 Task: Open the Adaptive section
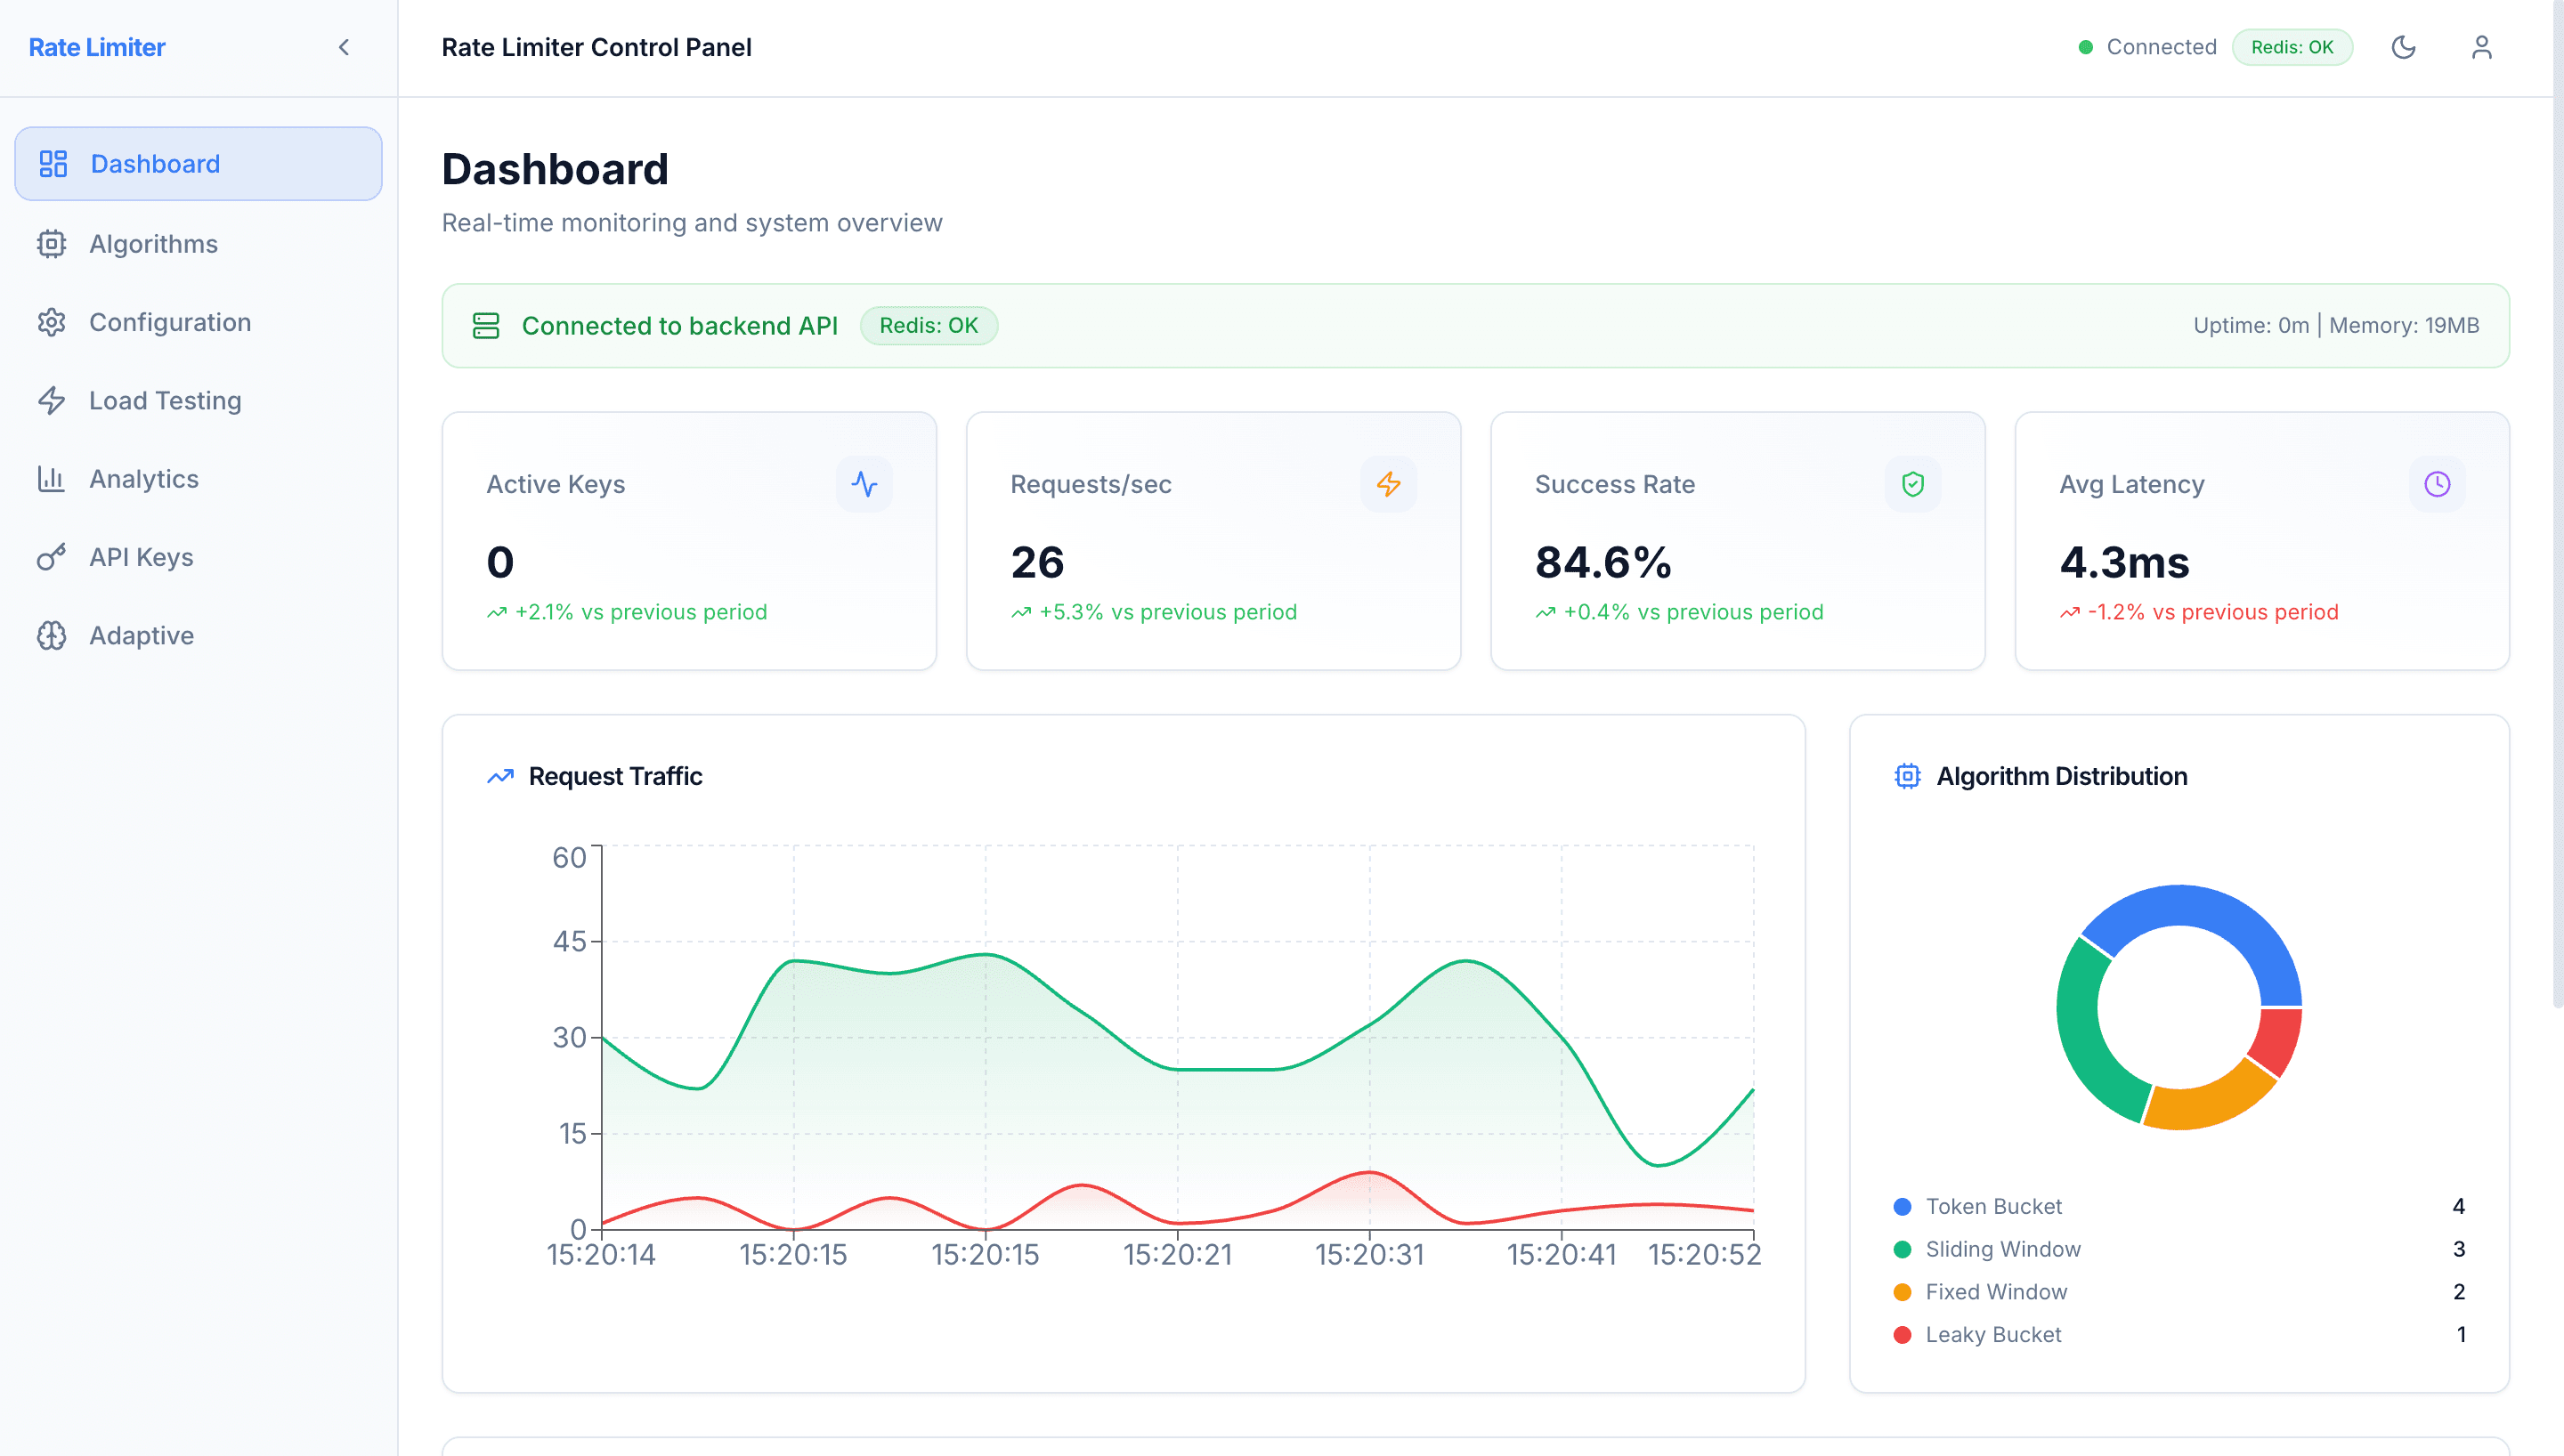141,636
